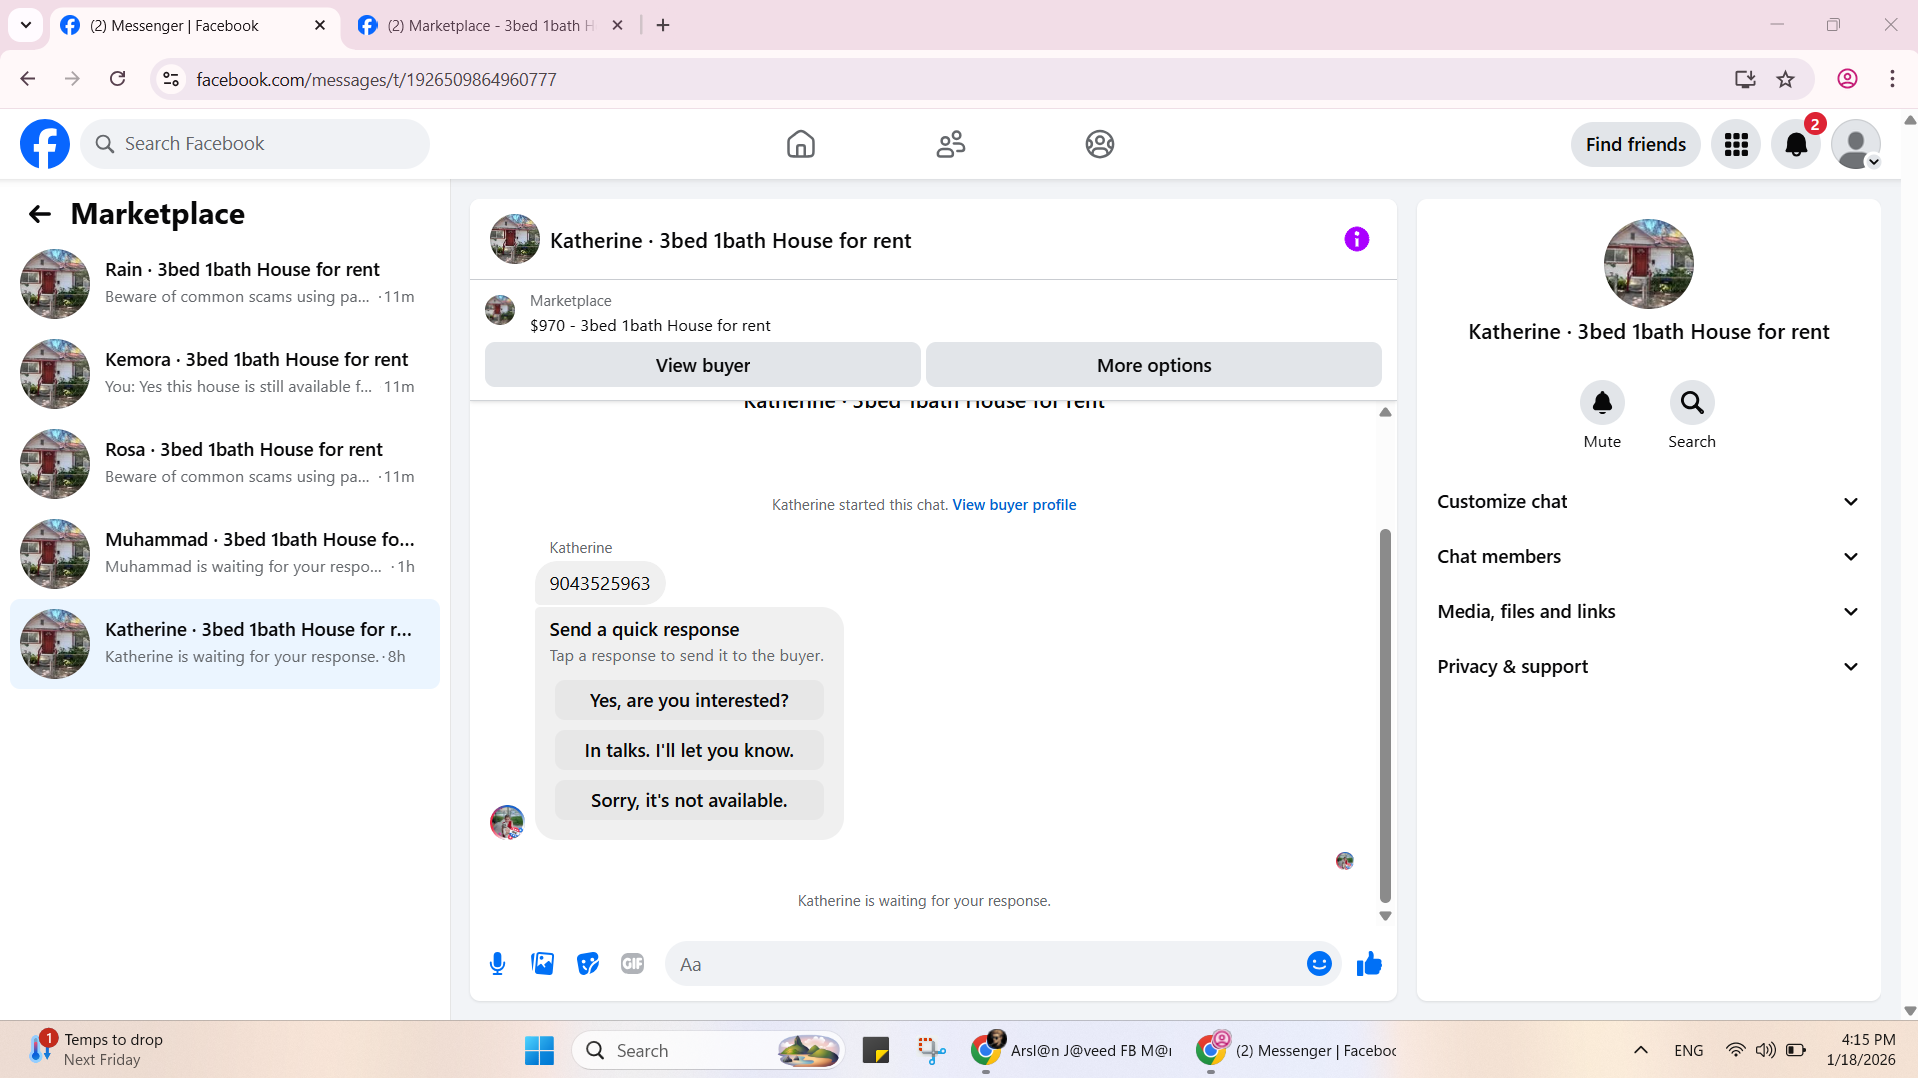Expand Privacy & support section
1918x1078 pixels.
(x=1649, y=667)
